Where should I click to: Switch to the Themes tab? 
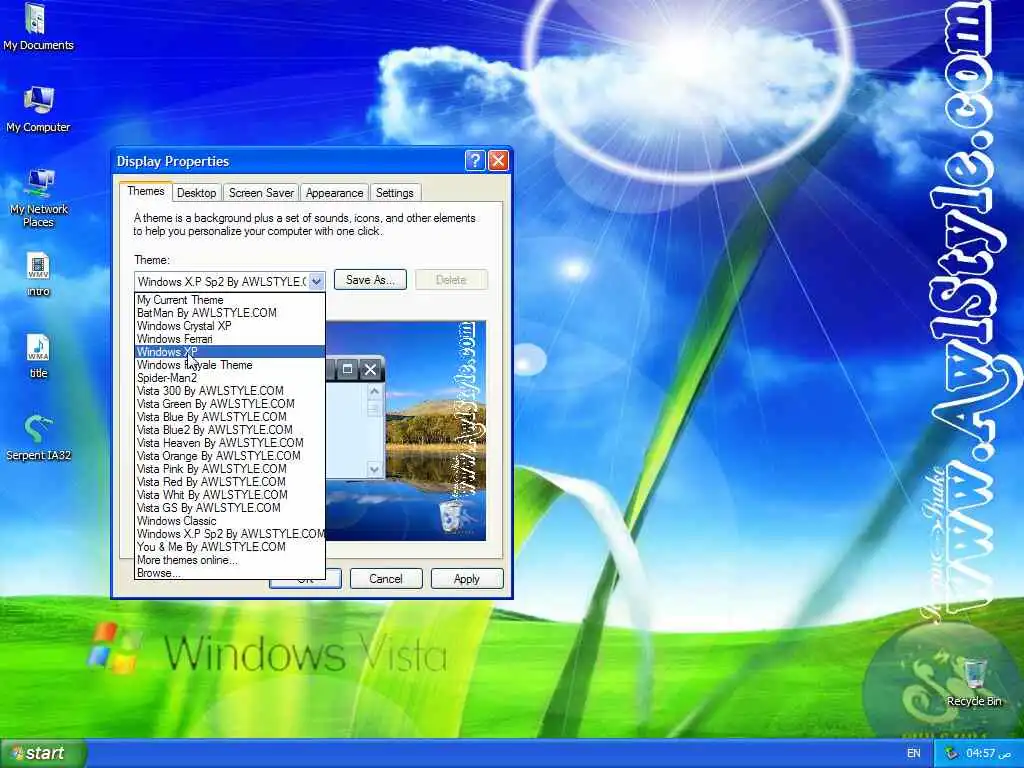(146, 191)
